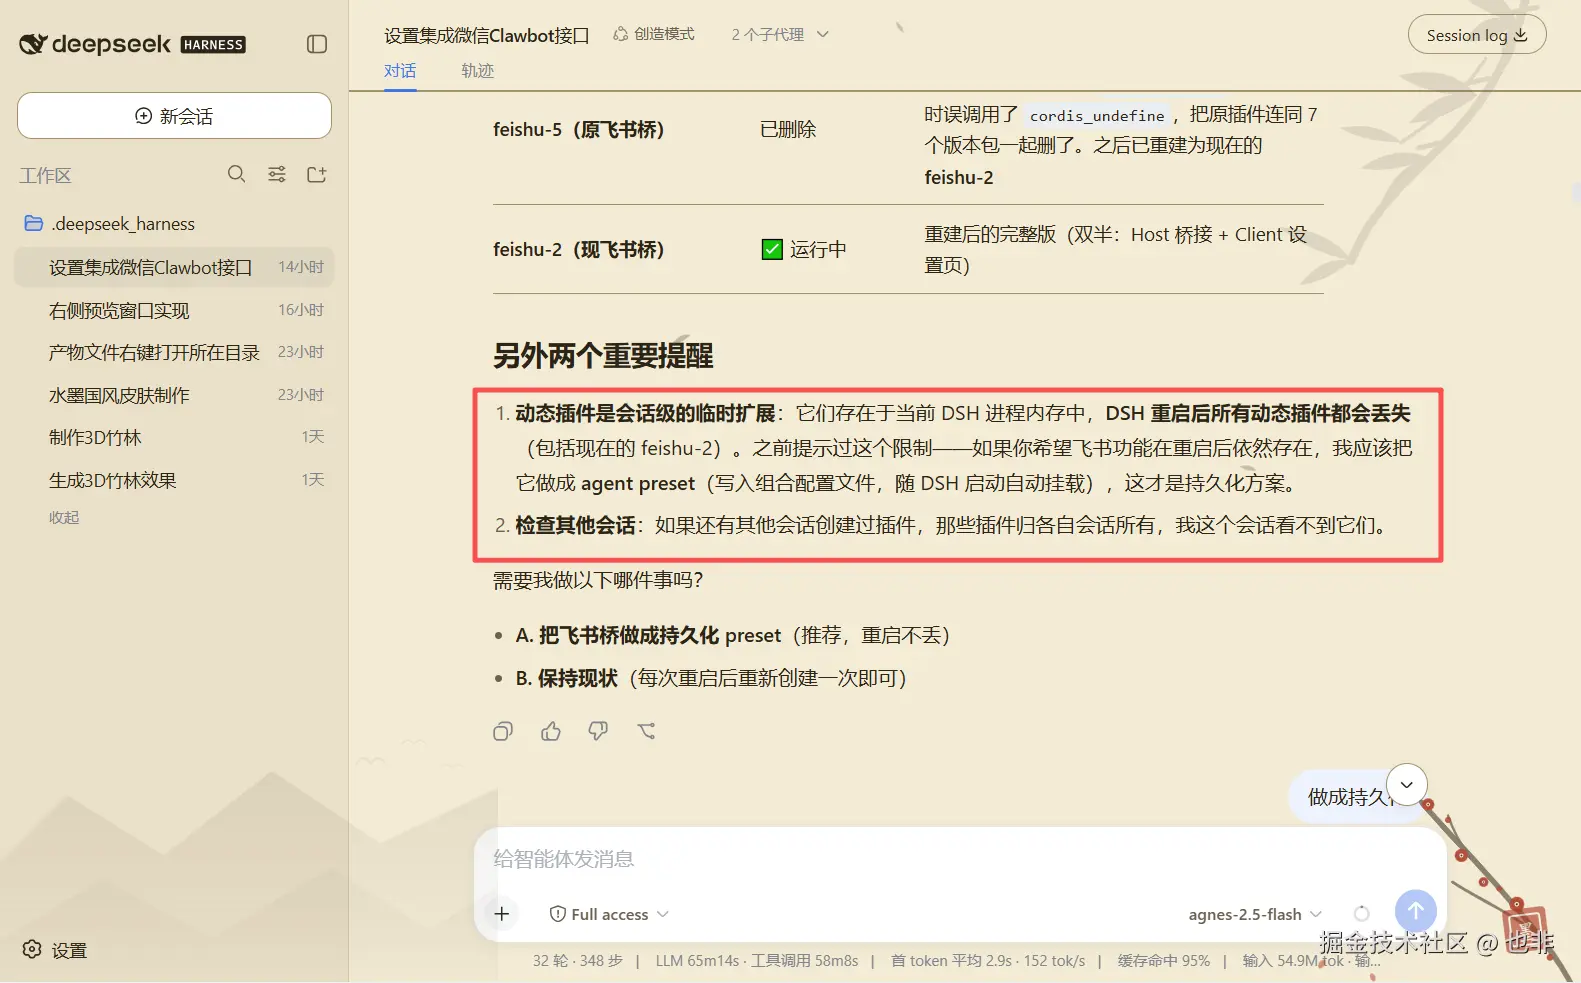This screenshot has width=1581, height=983.
Task: Download the Session log
Action: pyautogui.click(x=1477, y=35)
